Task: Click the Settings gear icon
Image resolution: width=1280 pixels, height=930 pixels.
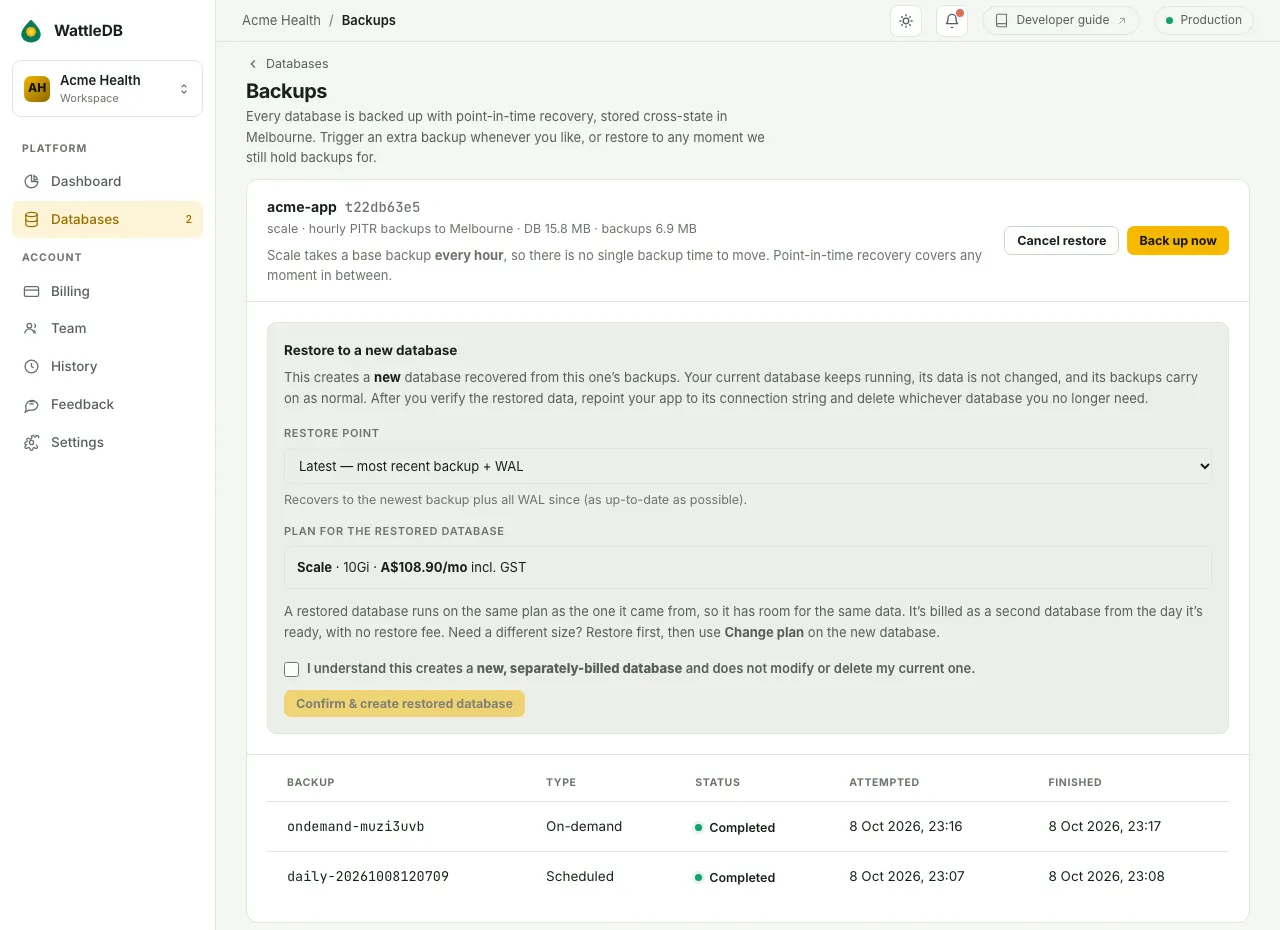Action: pos(32,442)
